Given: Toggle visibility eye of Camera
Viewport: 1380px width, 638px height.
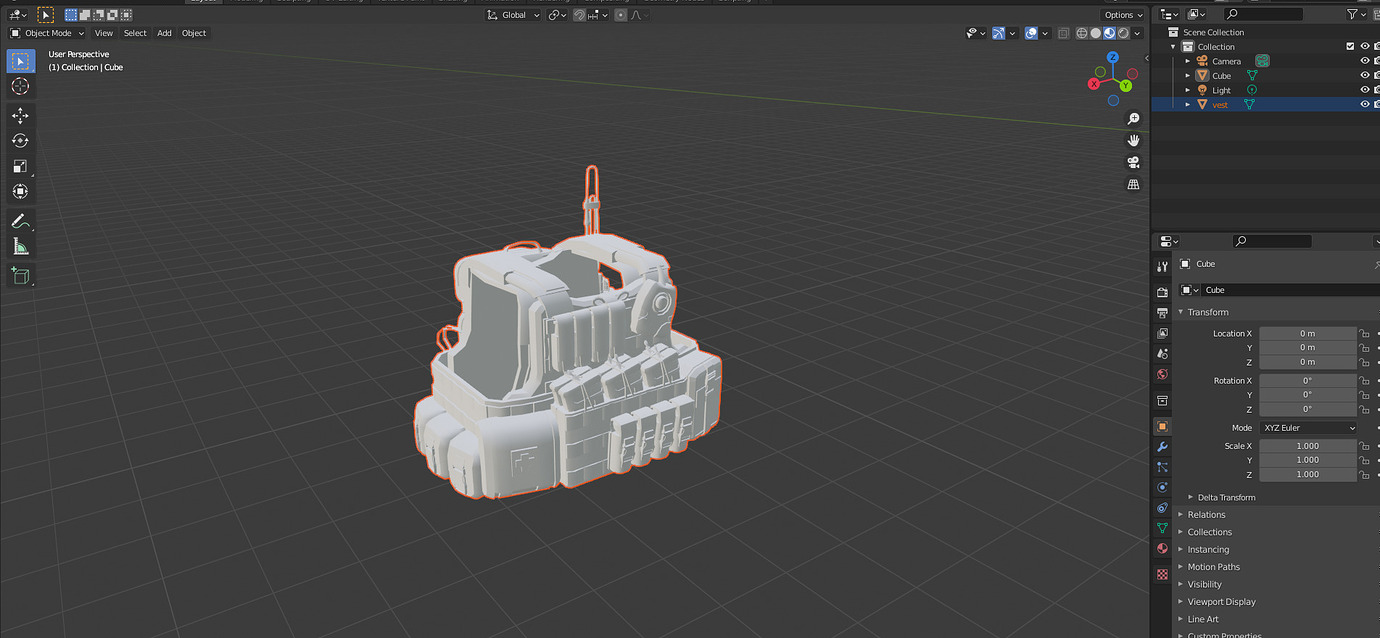Looking at the screenshot, I should click(1364, 61).
